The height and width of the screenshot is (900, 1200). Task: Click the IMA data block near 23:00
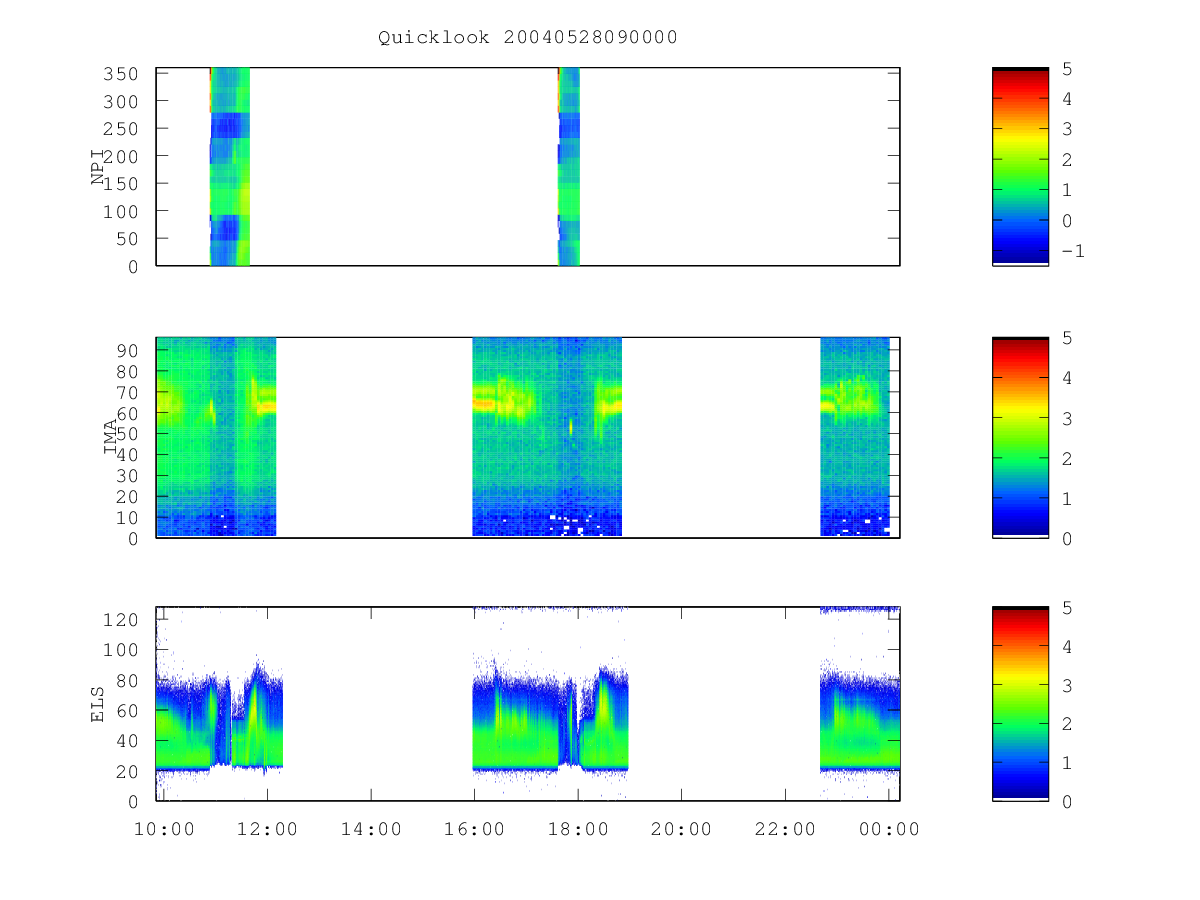(855, 437)
